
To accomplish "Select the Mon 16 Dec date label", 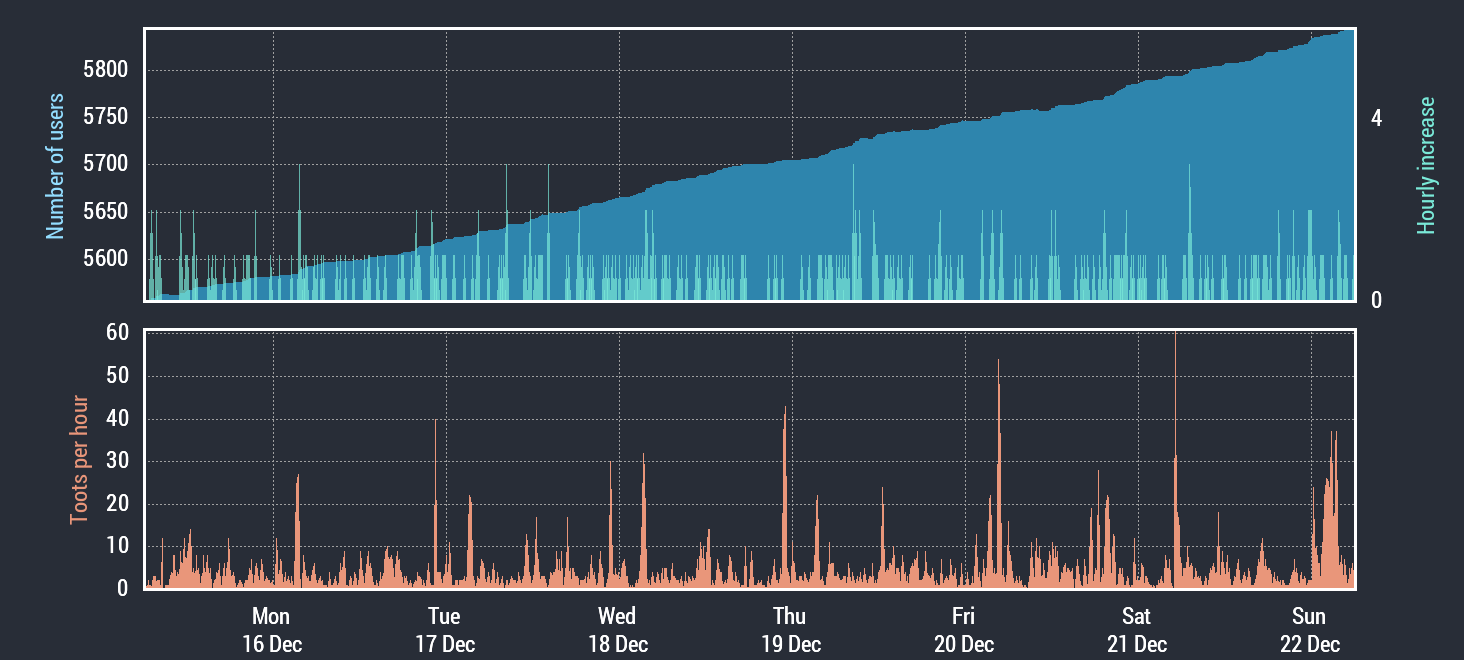I will click(x=271, y=629).
